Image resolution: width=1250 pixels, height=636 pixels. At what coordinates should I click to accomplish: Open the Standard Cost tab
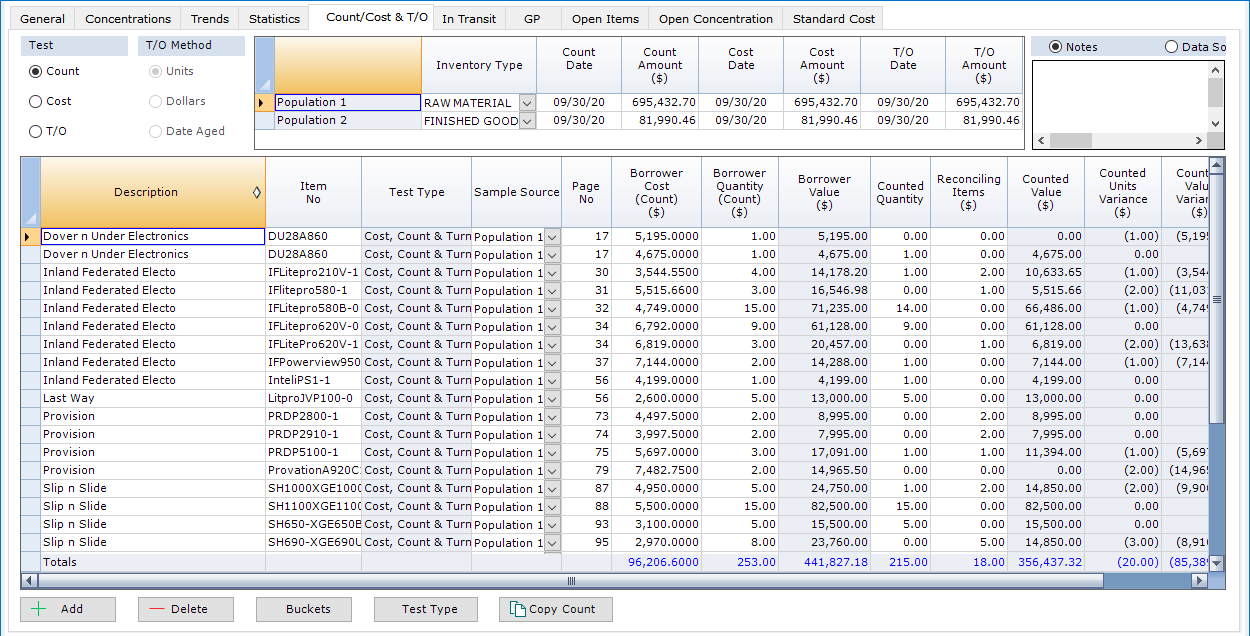click(x=833, y=17)
